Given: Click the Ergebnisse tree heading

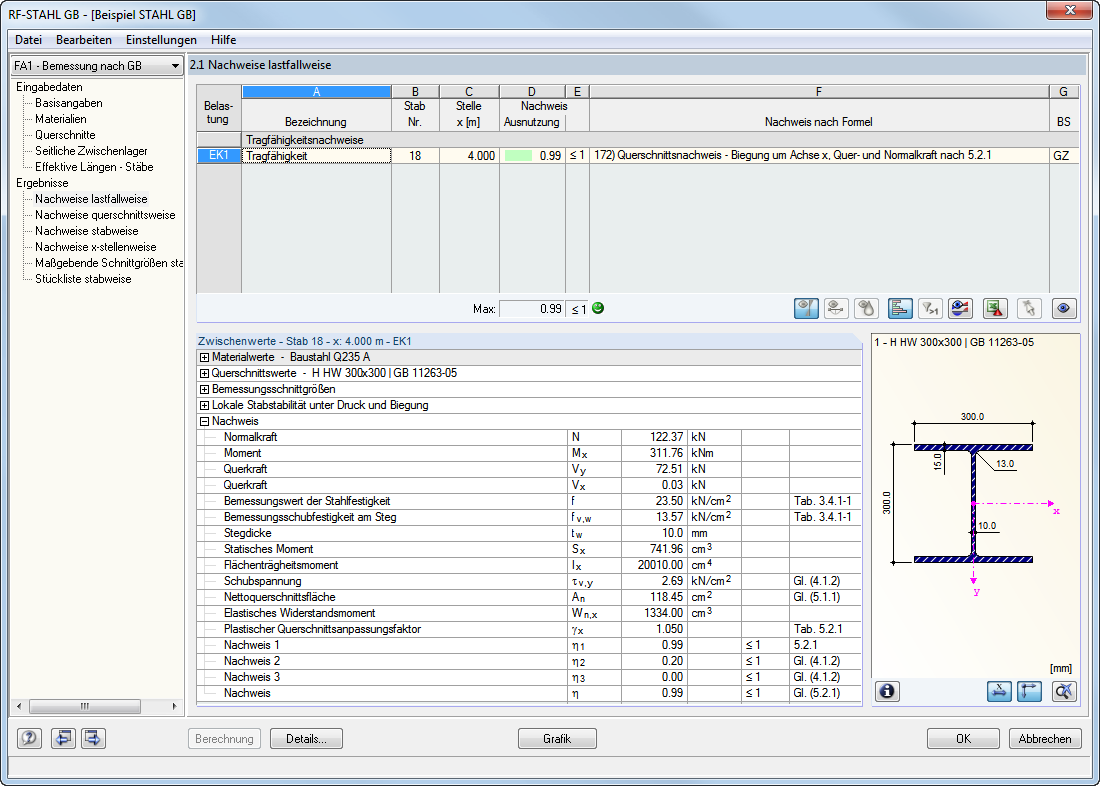Looking at the screenshot, I should pyautogui.click(x=42, y=183).
